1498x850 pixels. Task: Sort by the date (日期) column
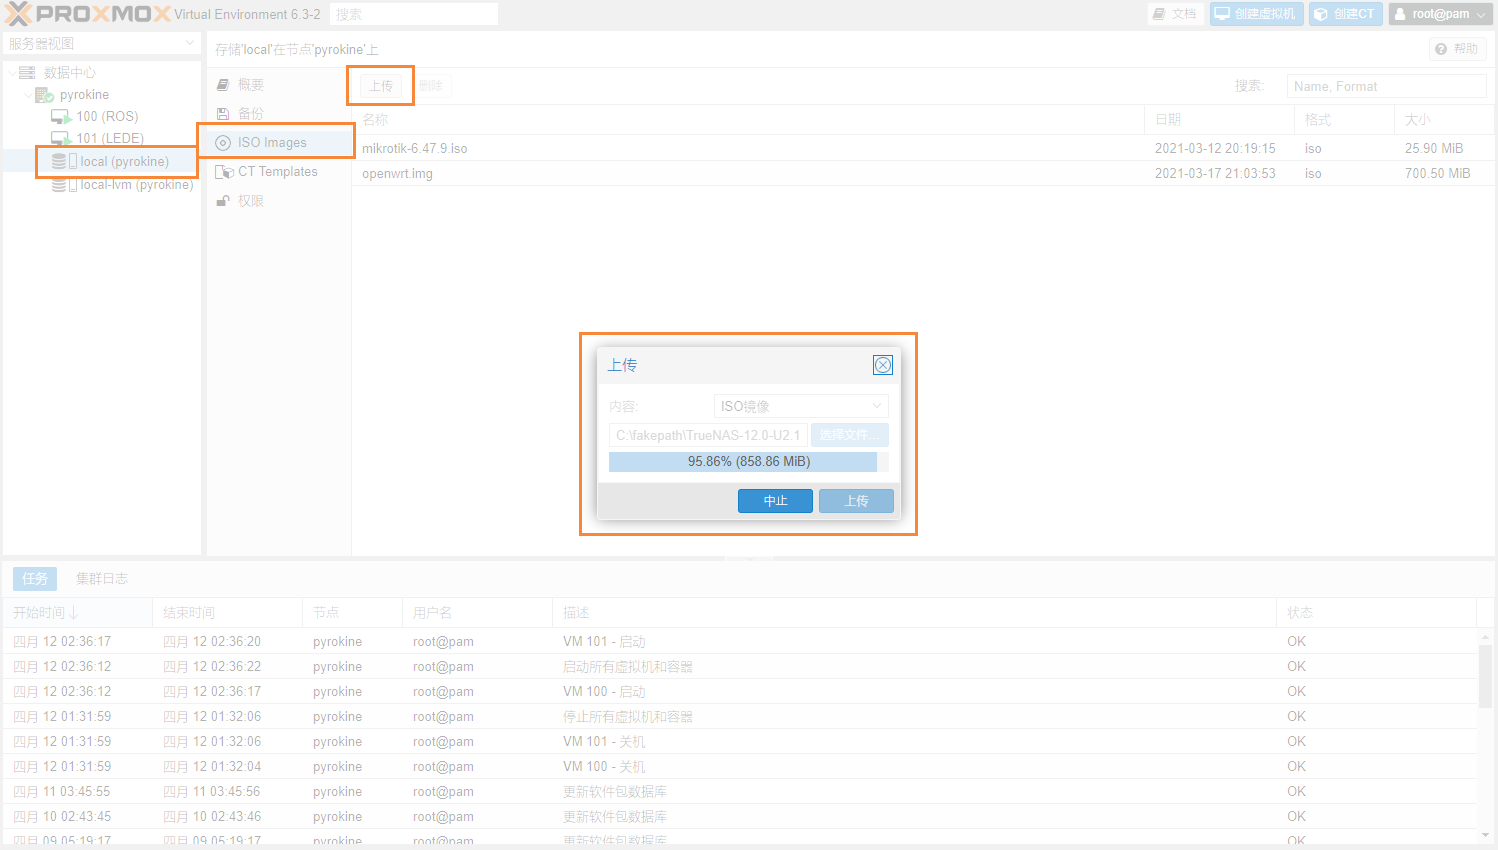[x=1218, y=120]
